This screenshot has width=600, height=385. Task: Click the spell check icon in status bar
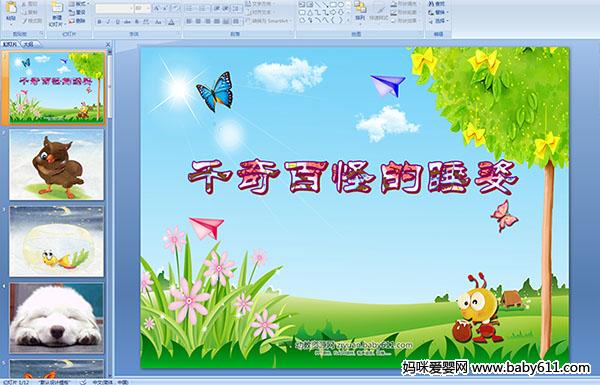83,382
